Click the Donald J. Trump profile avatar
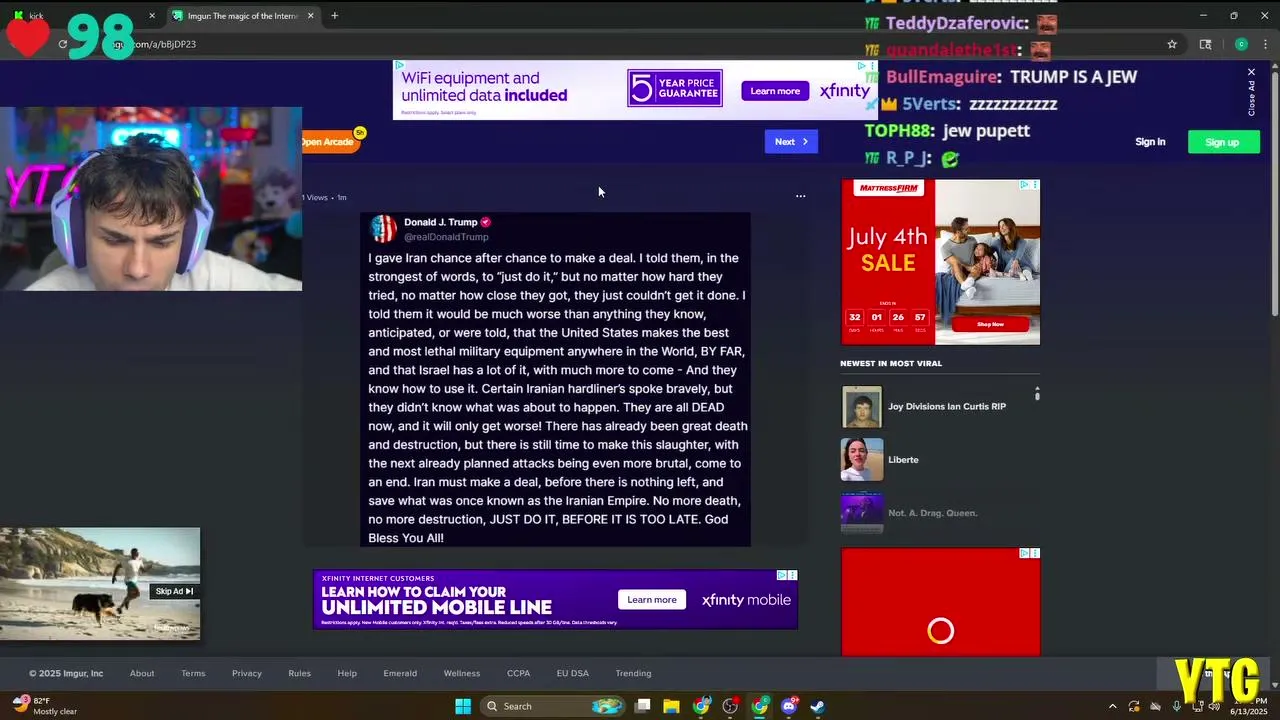The image size is (1280, 720). point(384,229)
